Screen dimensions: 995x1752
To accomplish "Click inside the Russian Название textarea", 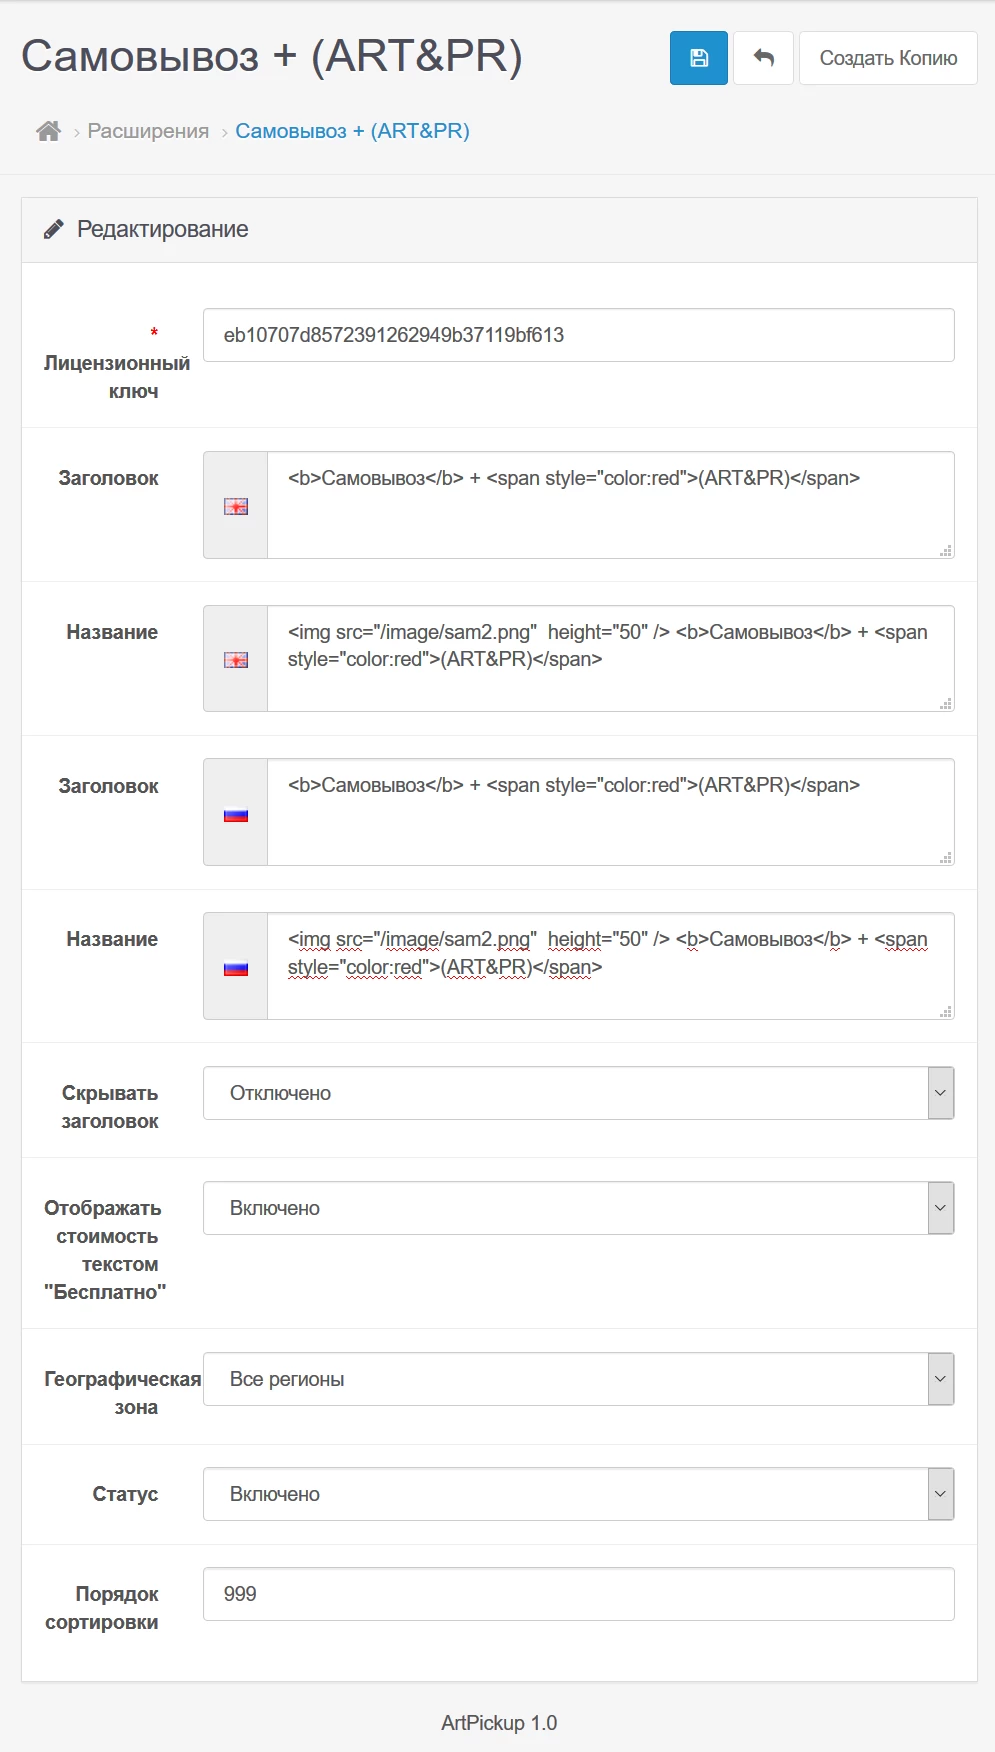I will [611, 966].
